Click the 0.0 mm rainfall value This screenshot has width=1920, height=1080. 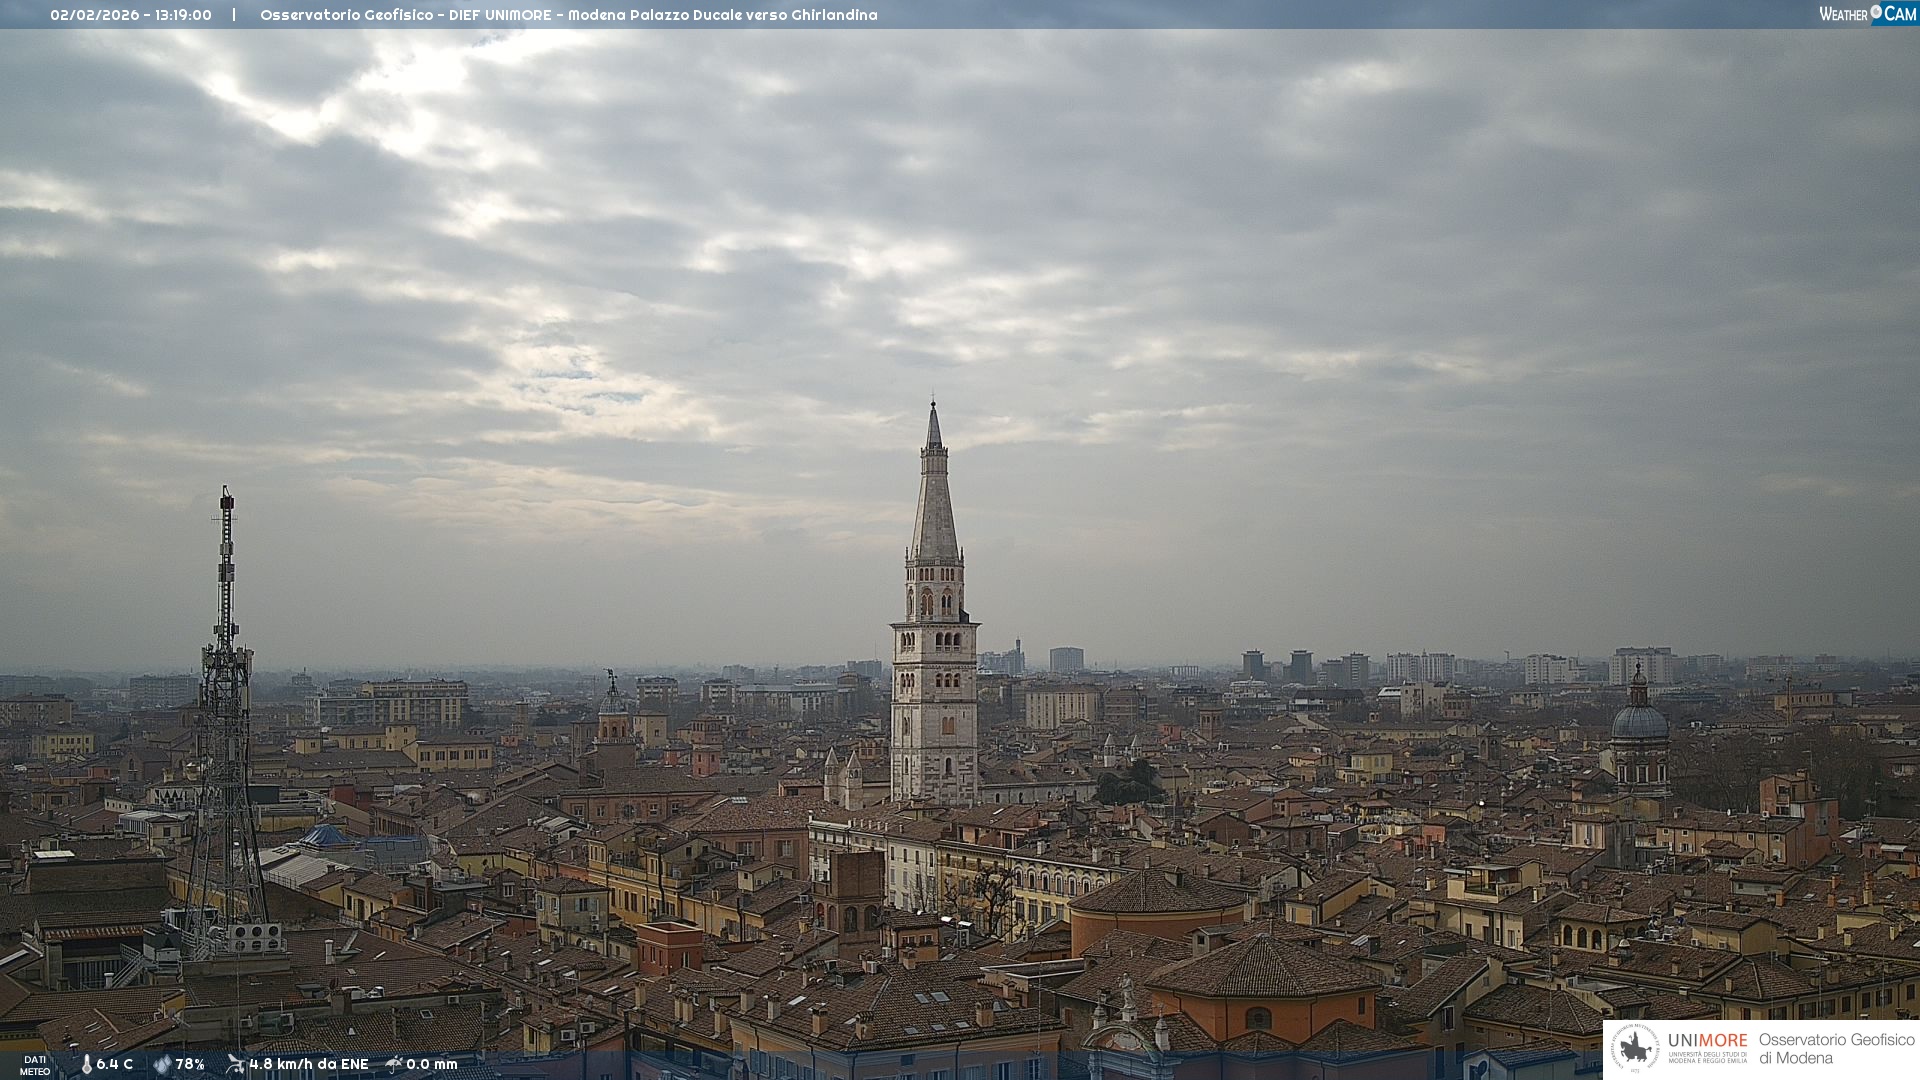point(432,1064)
